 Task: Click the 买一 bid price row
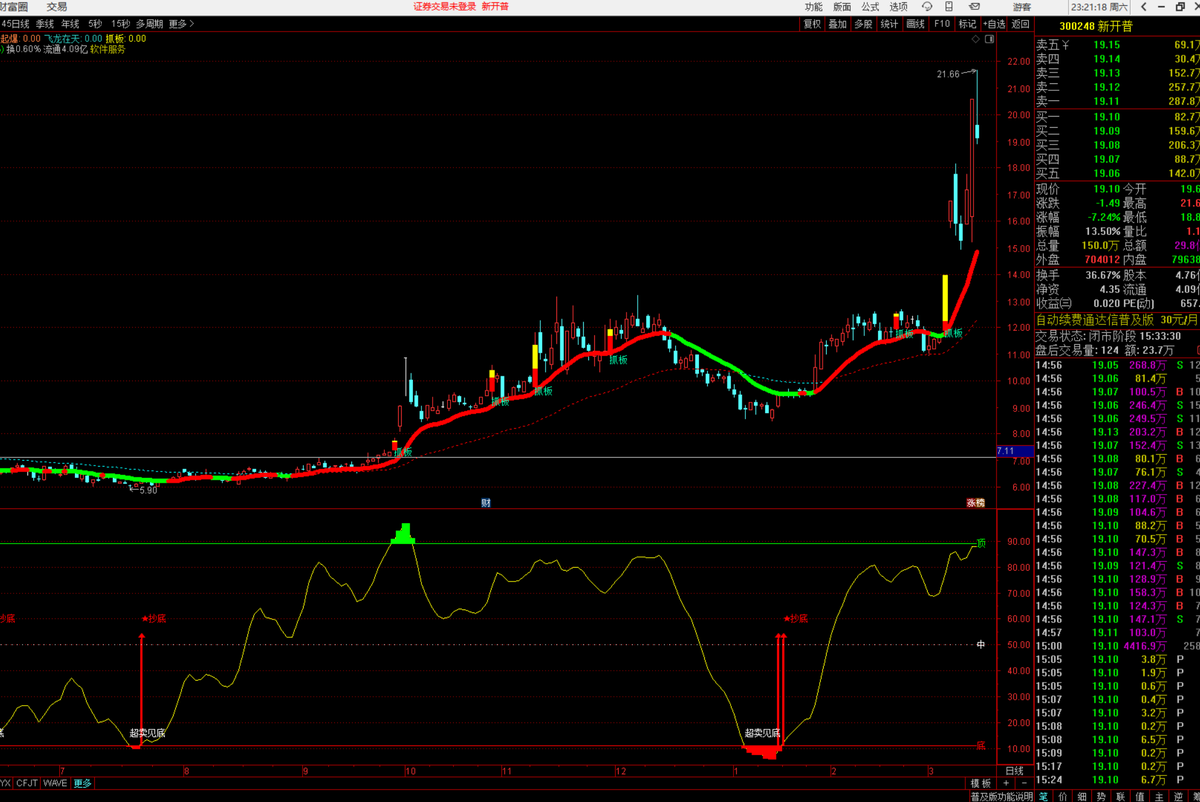tap(1117, 117)
